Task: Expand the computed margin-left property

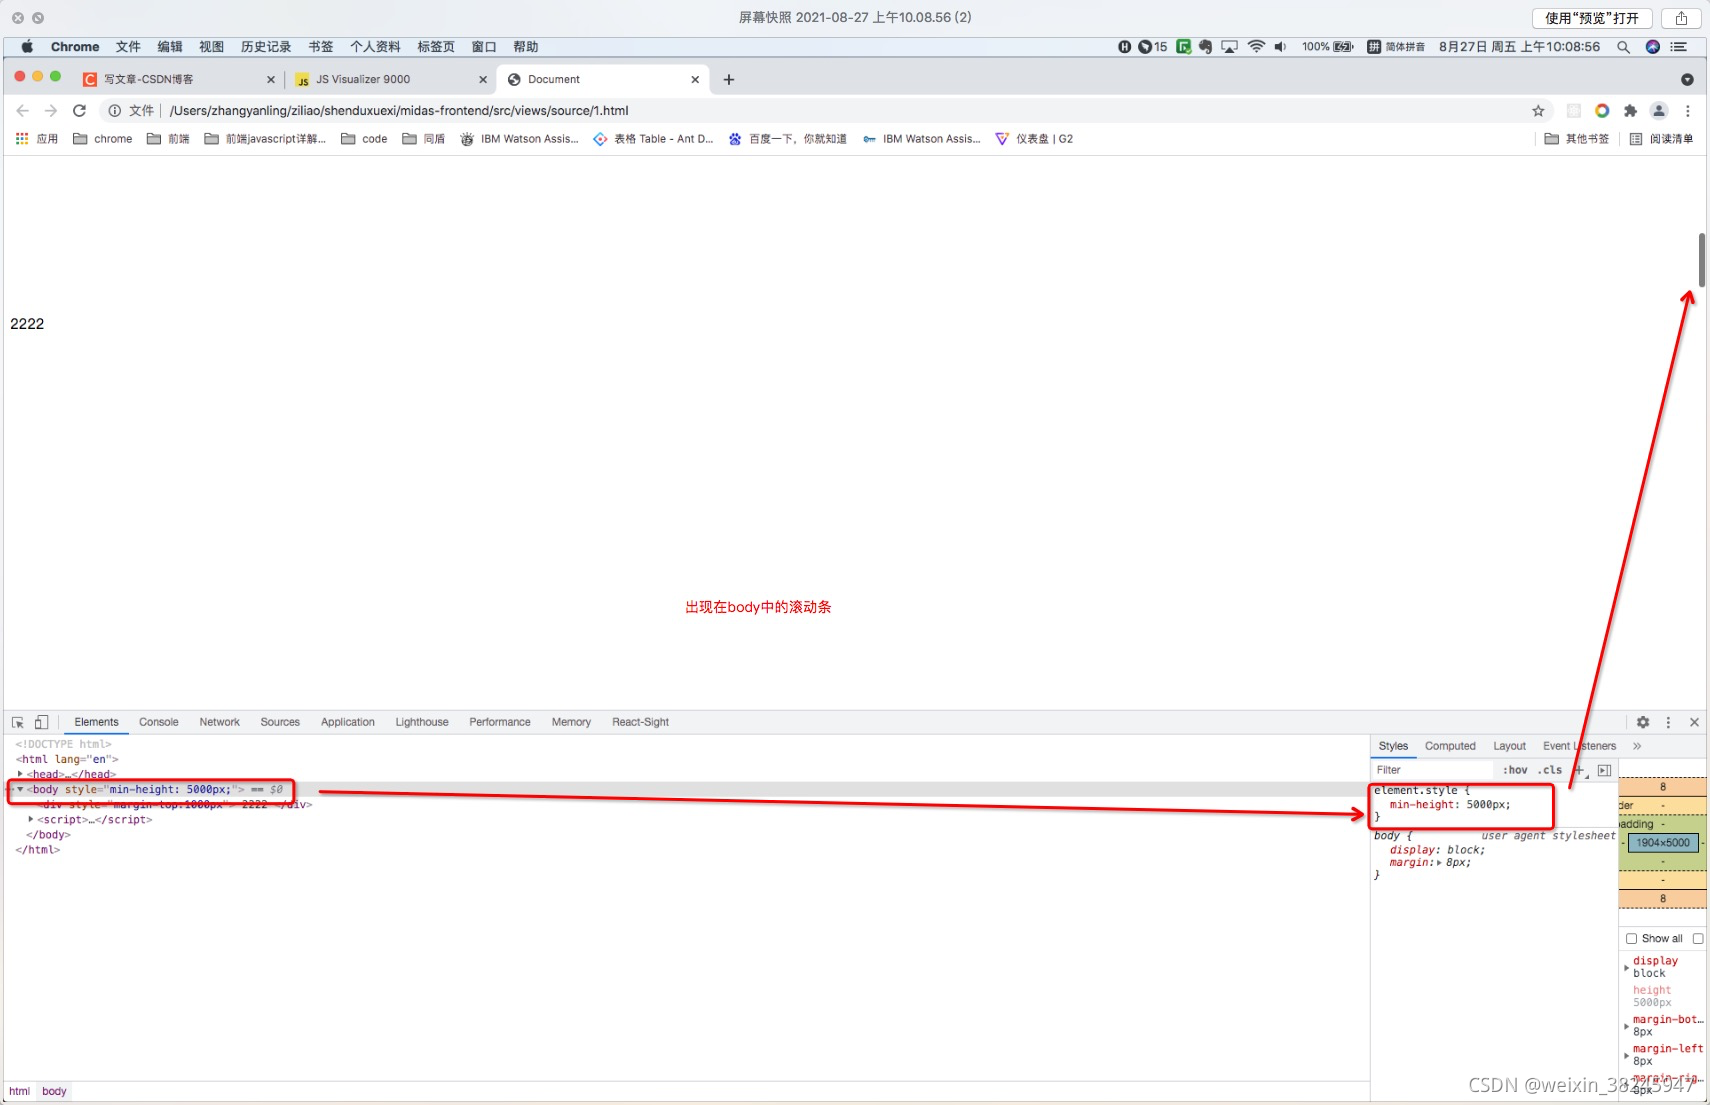Action: [1626, 1055]
